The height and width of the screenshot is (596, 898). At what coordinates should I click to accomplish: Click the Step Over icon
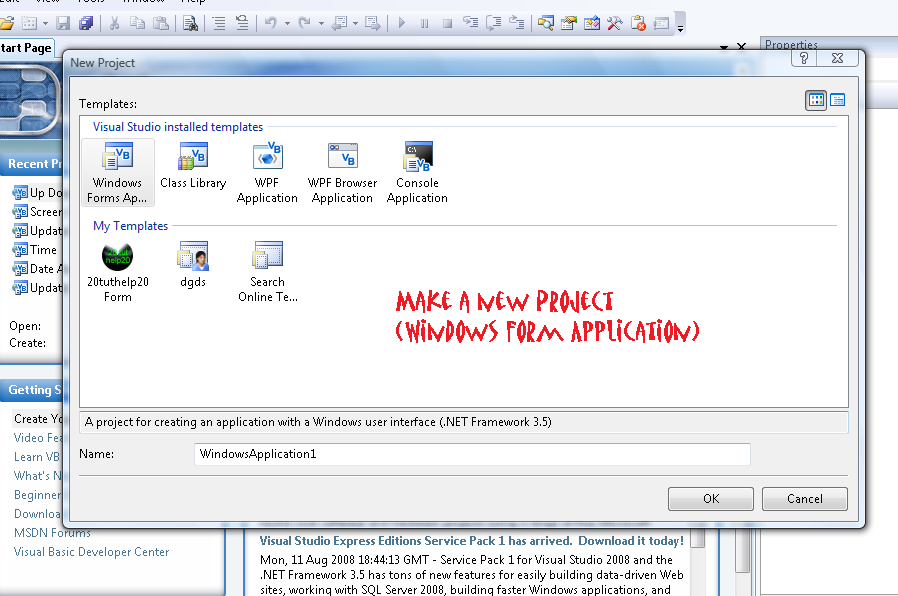coord(494,23)
